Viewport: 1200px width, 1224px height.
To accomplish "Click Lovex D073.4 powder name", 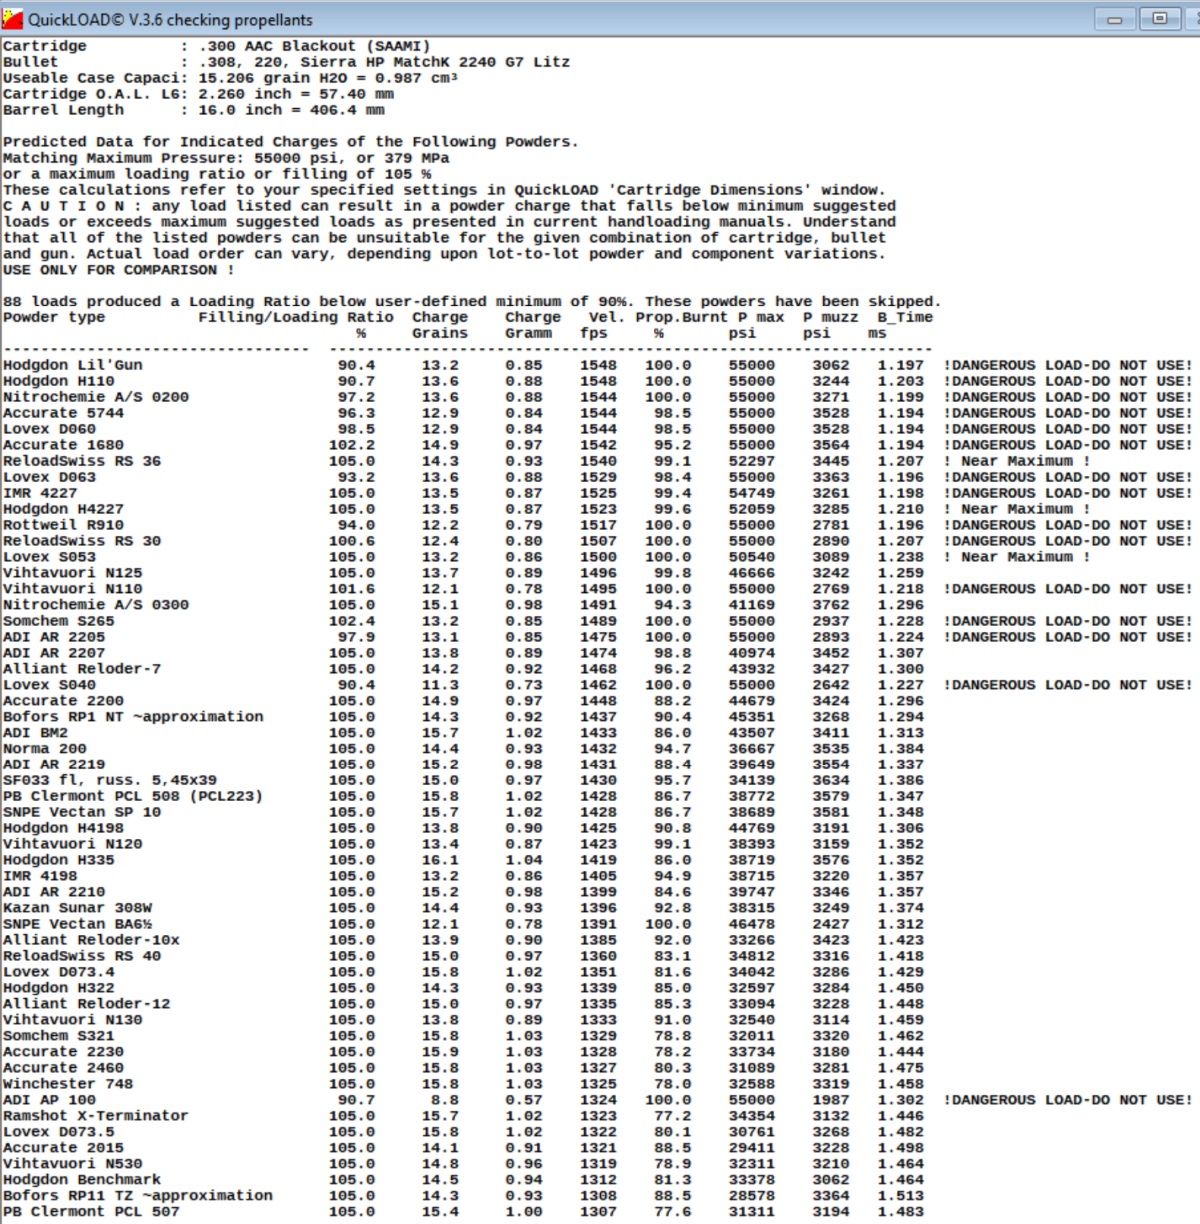I will click(58, 972).
